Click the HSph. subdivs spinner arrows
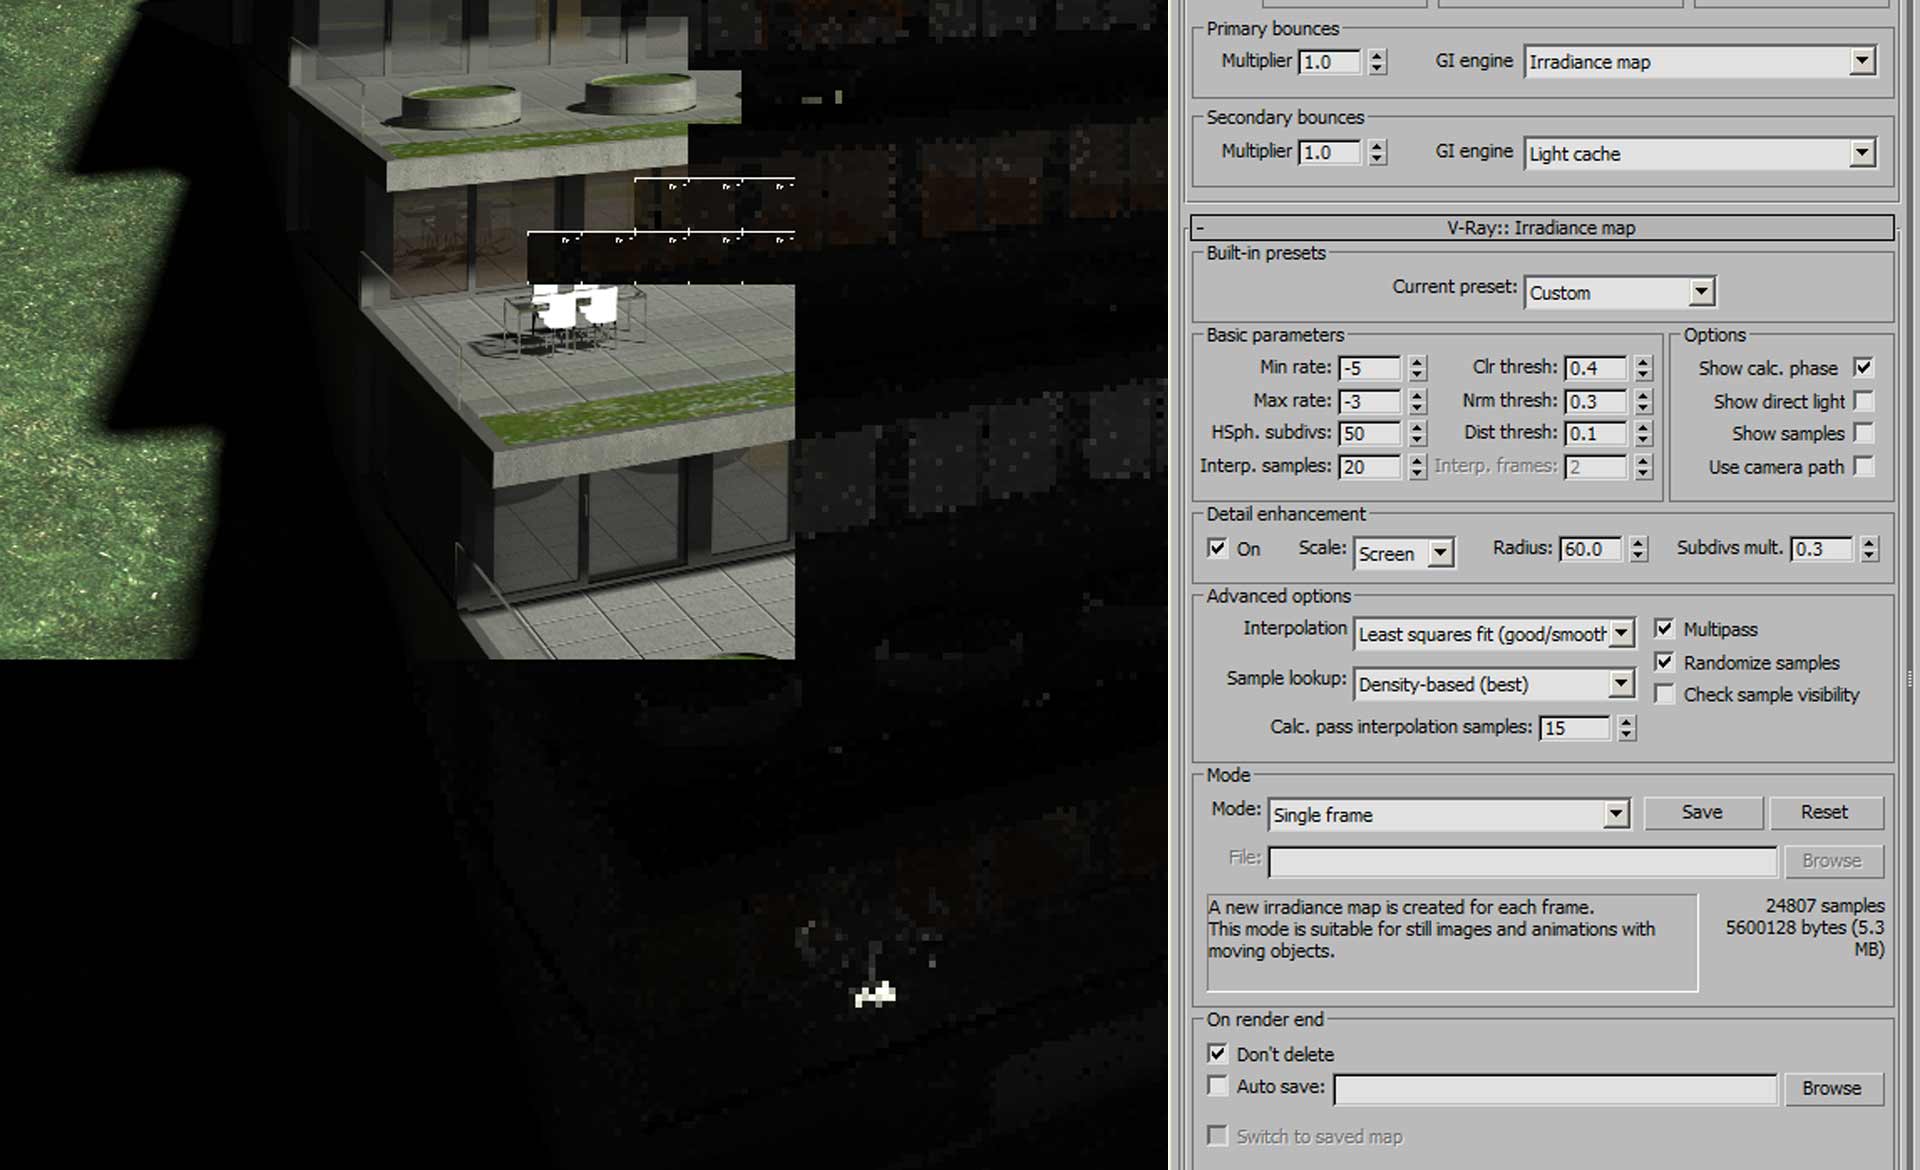This screenshot has height=1170, width=1920. (1417, 433)
